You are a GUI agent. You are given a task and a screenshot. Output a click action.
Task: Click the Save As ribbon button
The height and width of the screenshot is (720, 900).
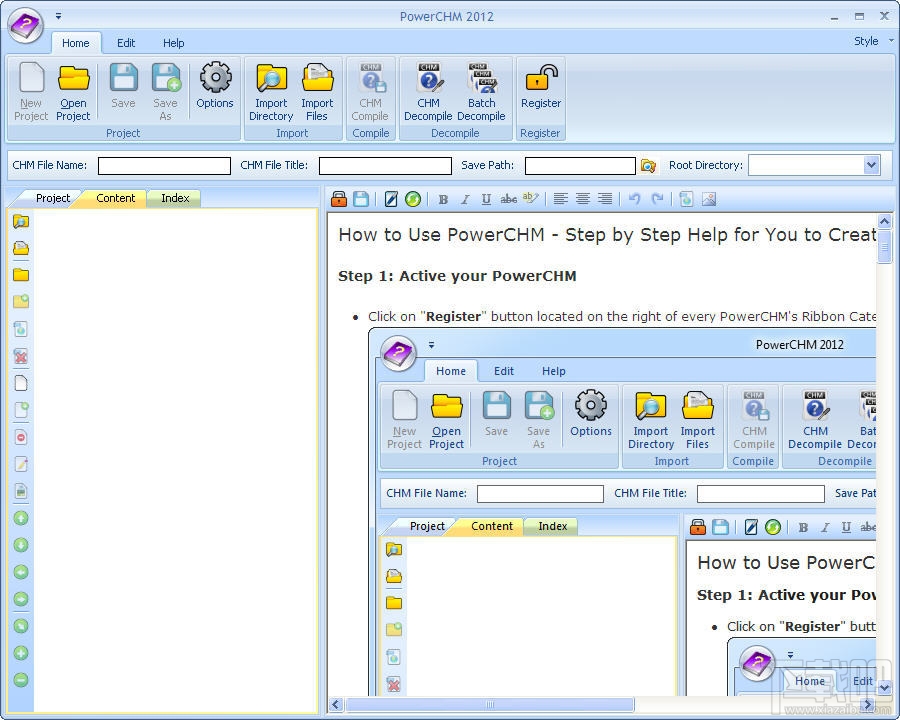[165, 92]
